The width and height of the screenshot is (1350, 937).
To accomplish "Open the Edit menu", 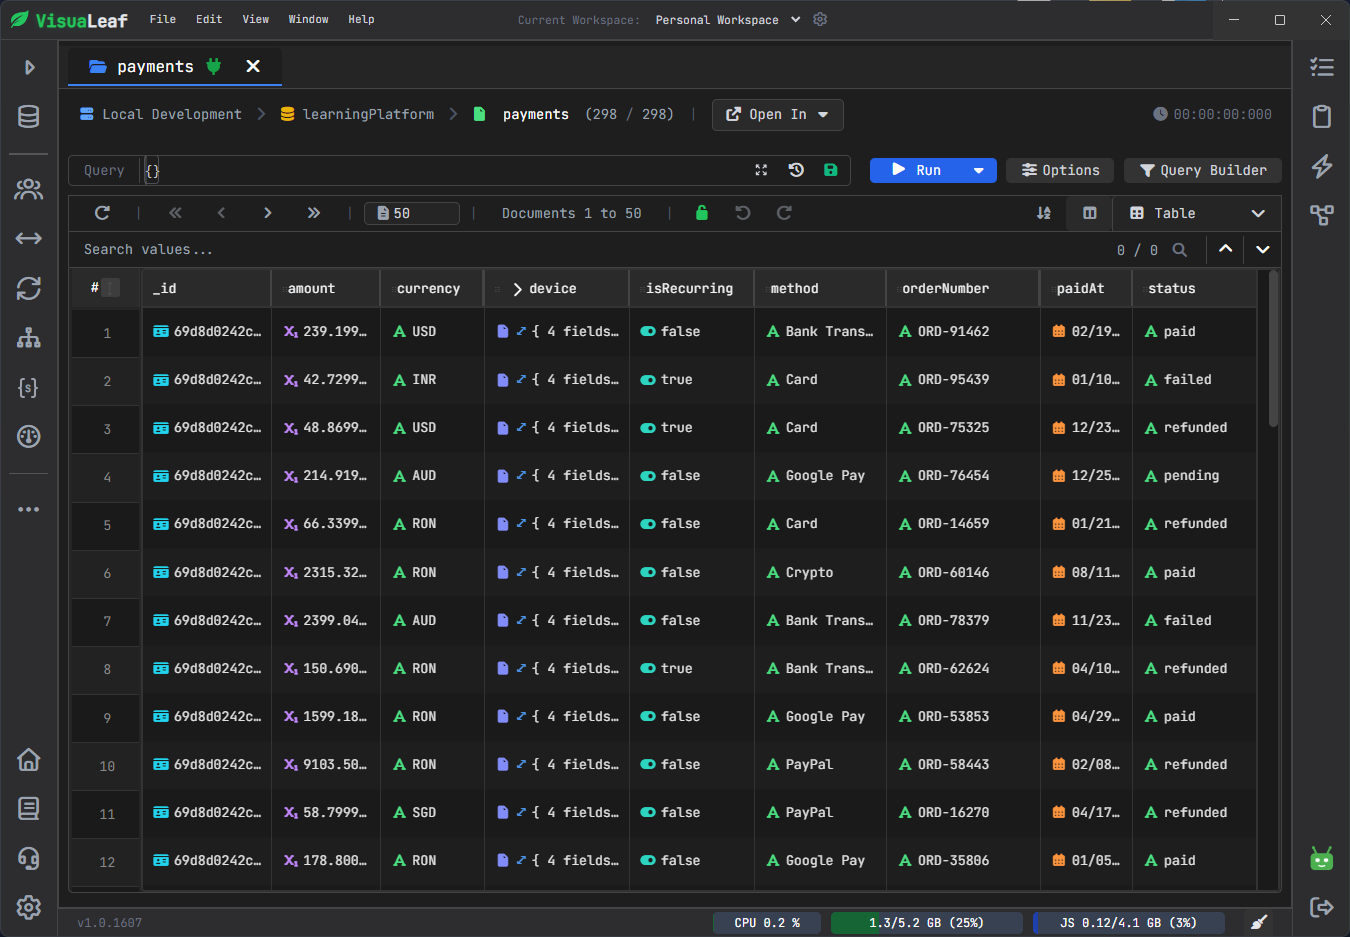I will (x=209, y=20).
